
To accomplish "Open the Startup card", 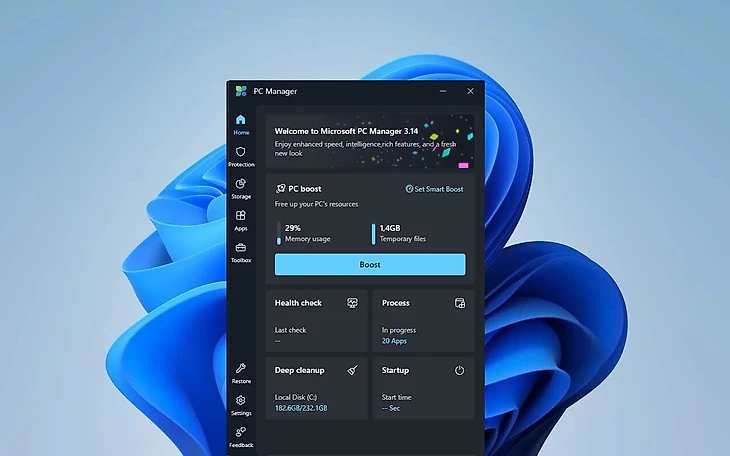I will tap(423, 387).
